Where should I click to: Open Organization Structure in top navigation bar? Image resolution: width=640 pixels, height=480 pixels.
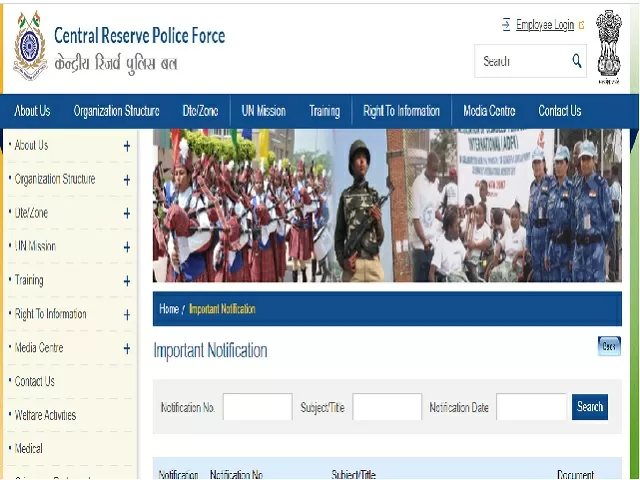[x=116, y=111]
